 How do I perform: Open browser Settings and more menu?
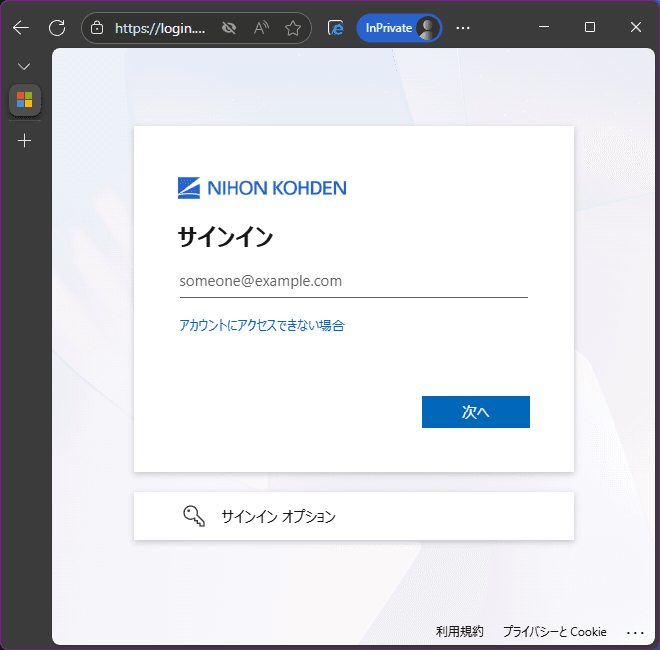pyautogui.click(x=463, y=28)
